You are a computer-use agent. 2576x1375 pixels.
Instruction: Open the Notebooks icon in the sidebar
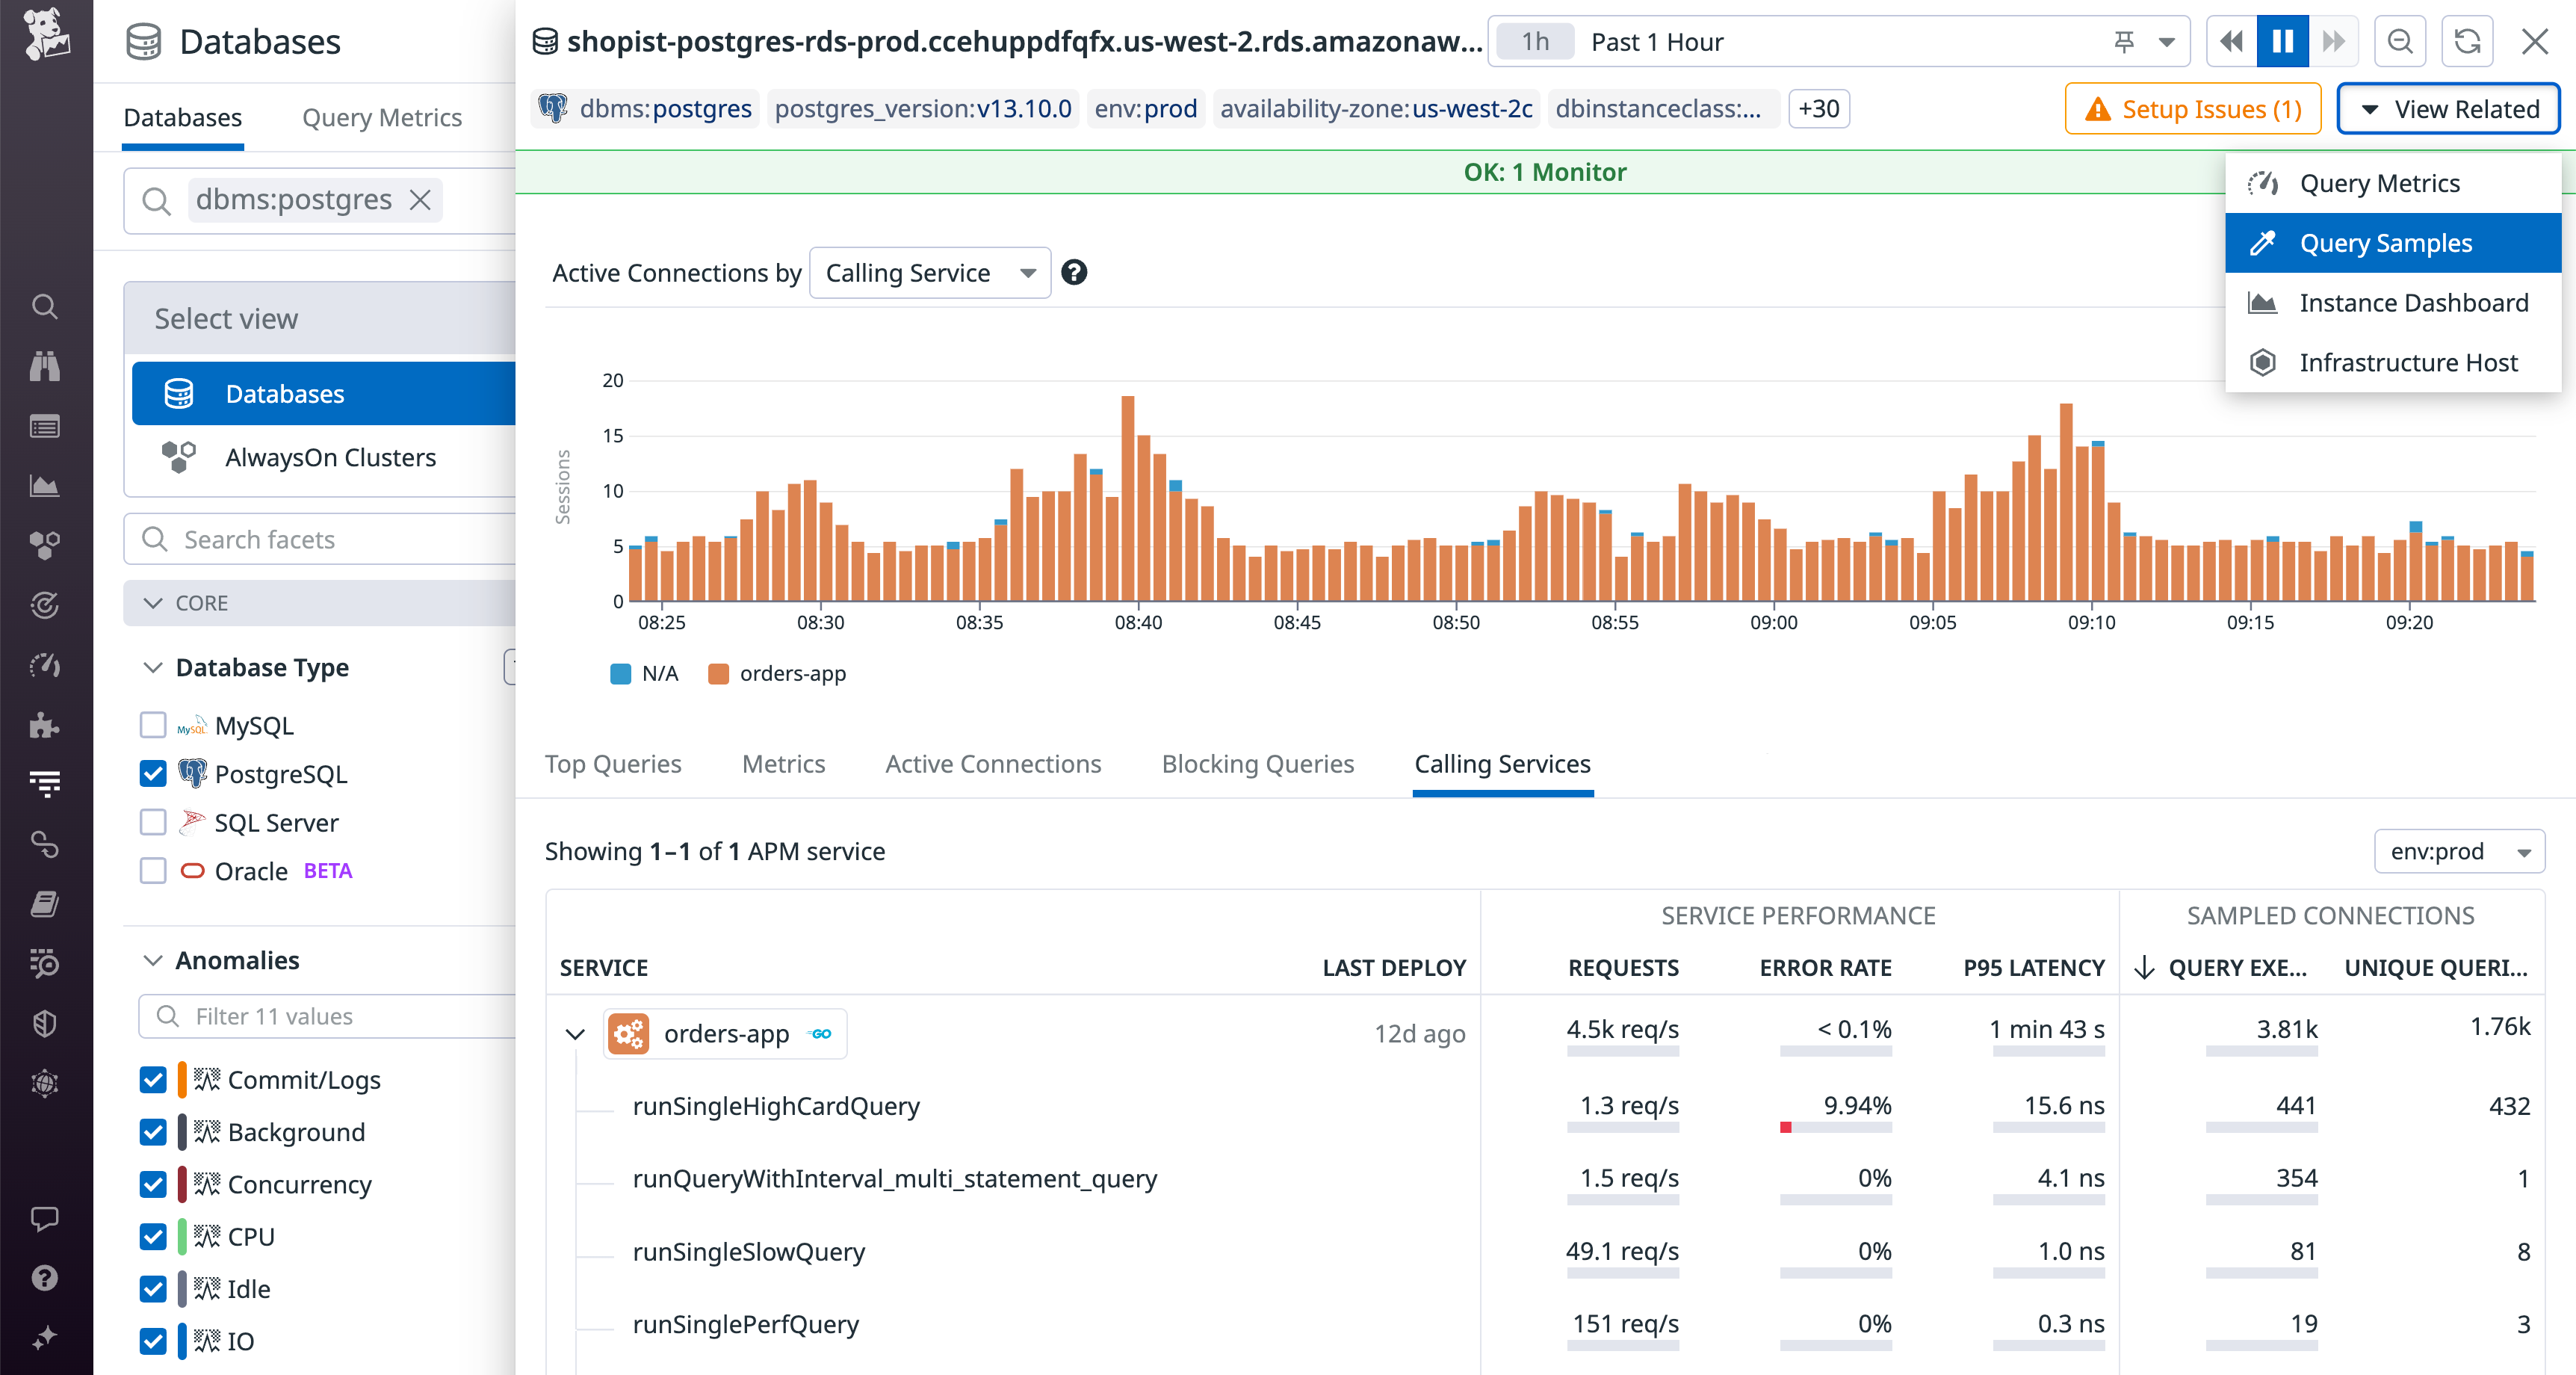[x=45, y=903]
